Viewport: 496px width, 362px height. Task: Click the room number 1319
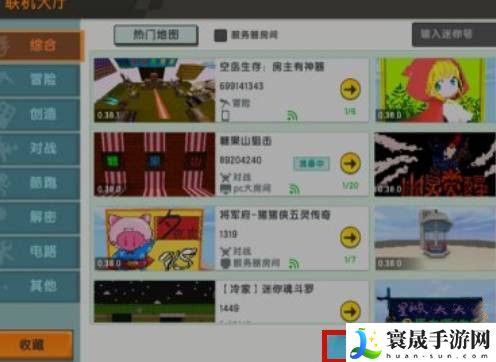click(228, 234)
